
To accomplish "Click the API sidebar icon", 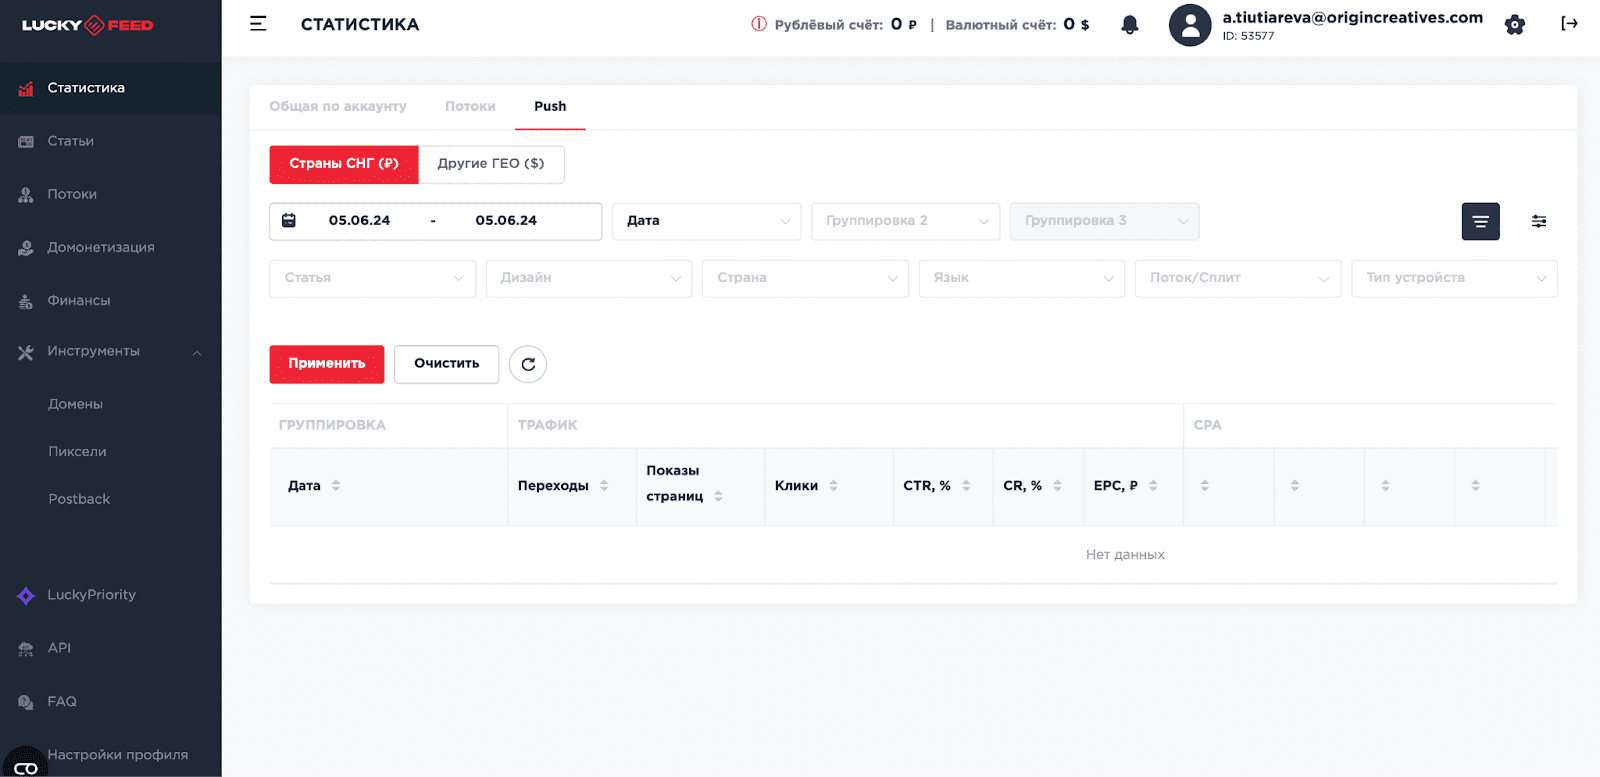I will [26, 649].
